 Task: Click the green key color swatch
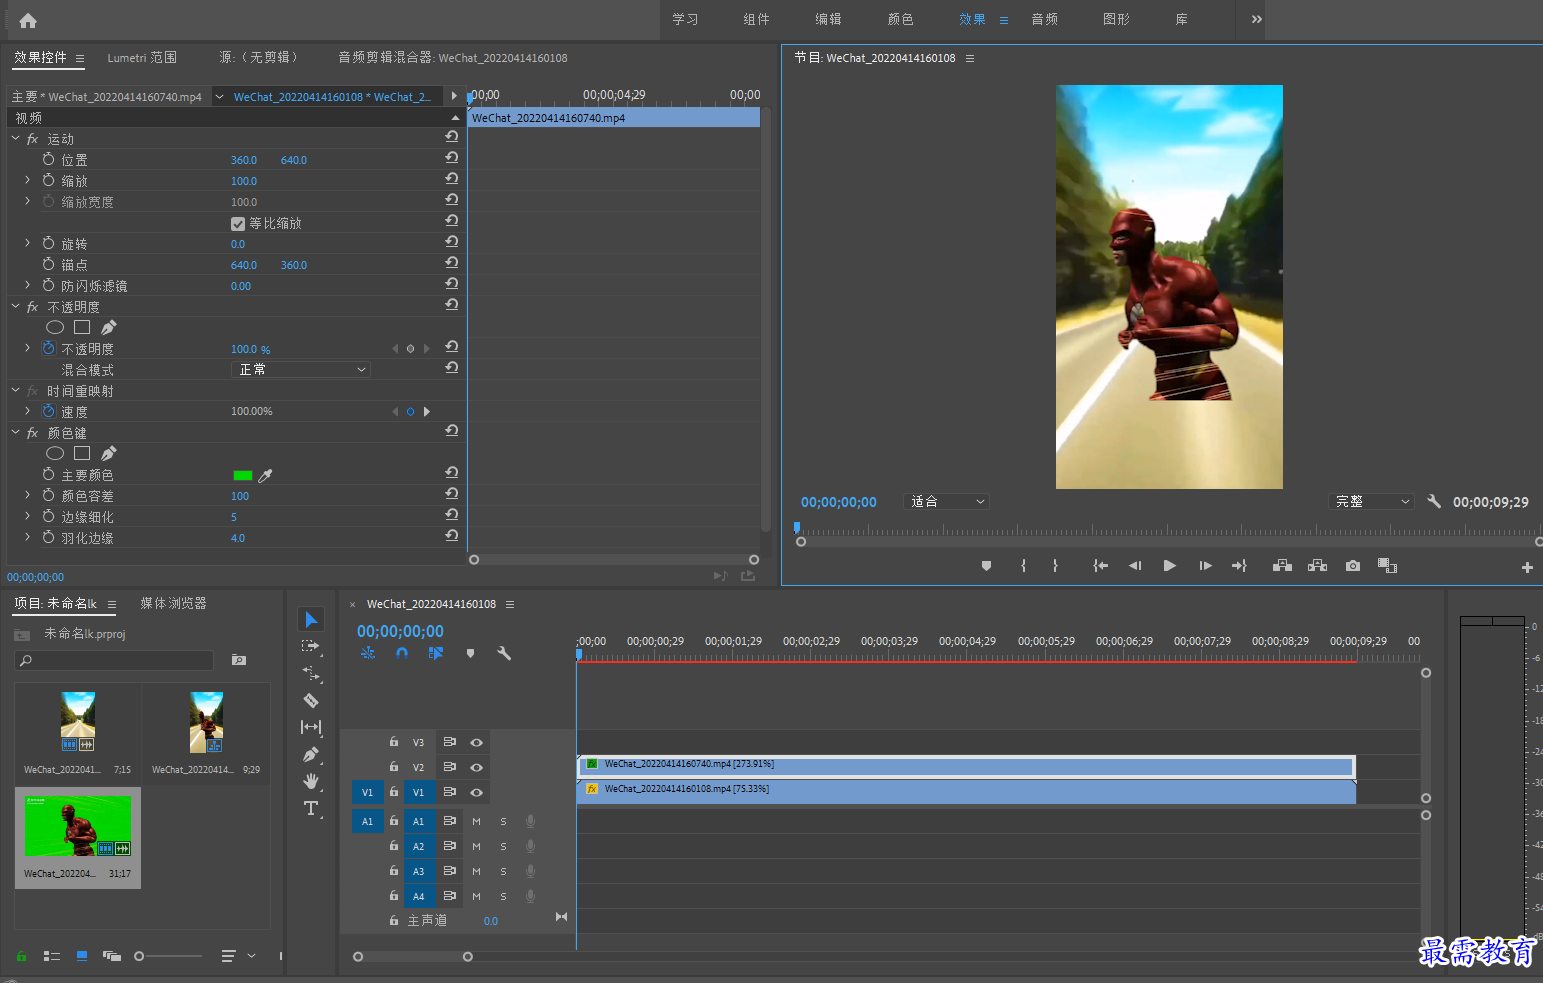tap(242, 476)
